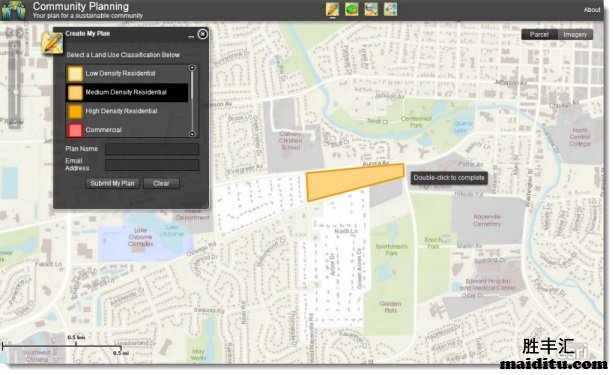Open the green comment bubble tool
This screenshot has height=375, width=615.
coord(351,9)
